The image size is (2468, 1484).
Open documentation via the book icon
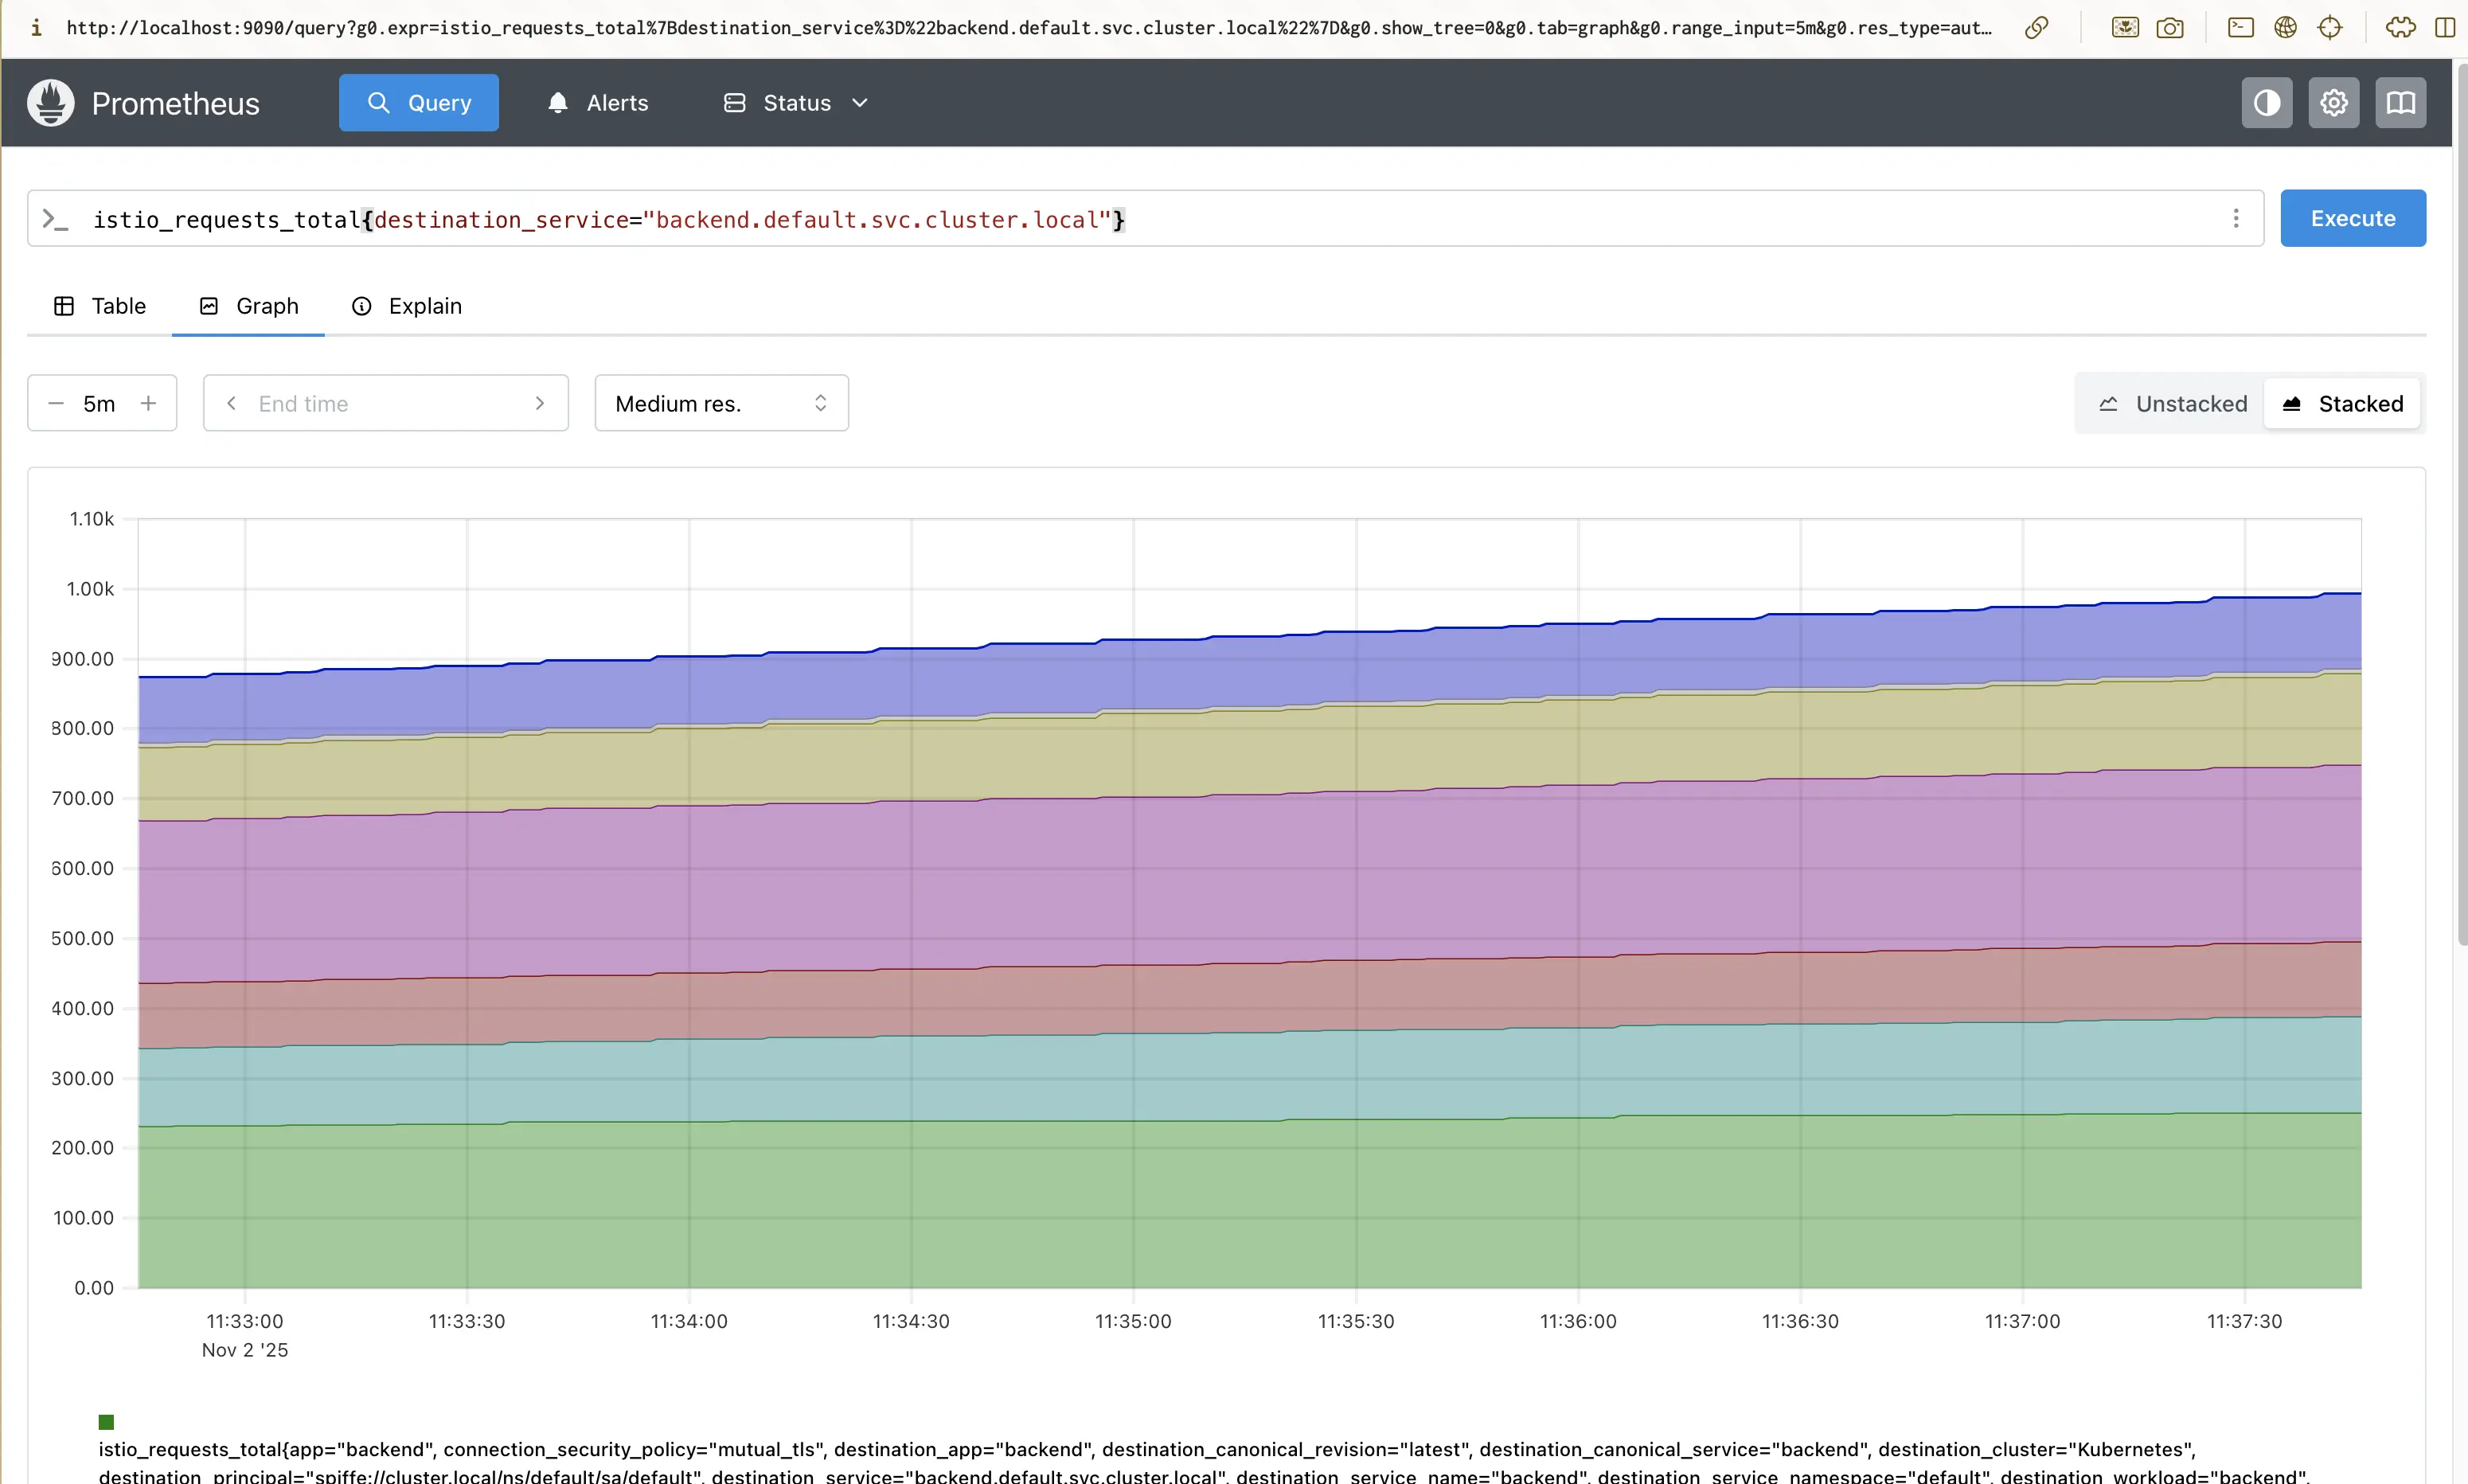tap(2400, 103)
